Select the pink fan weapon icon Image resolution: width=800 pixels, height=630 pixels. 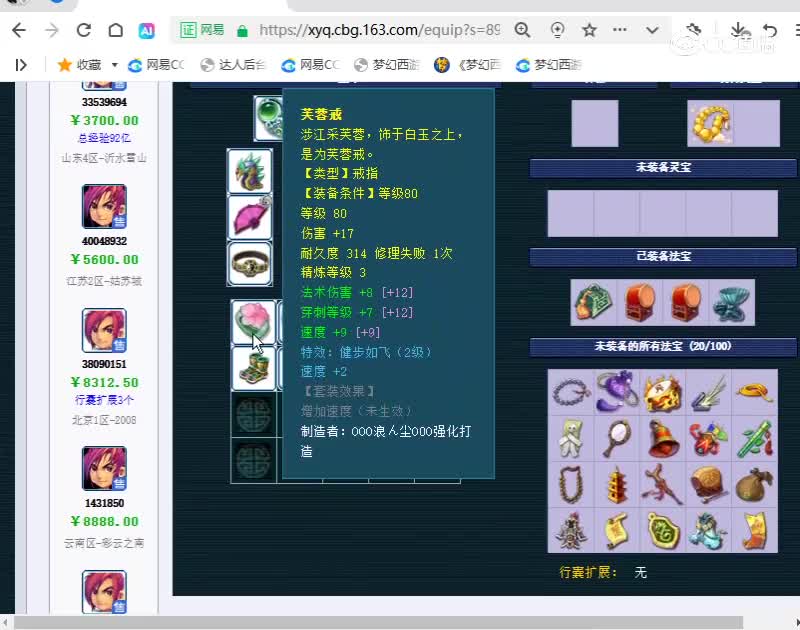click(249, 217)
